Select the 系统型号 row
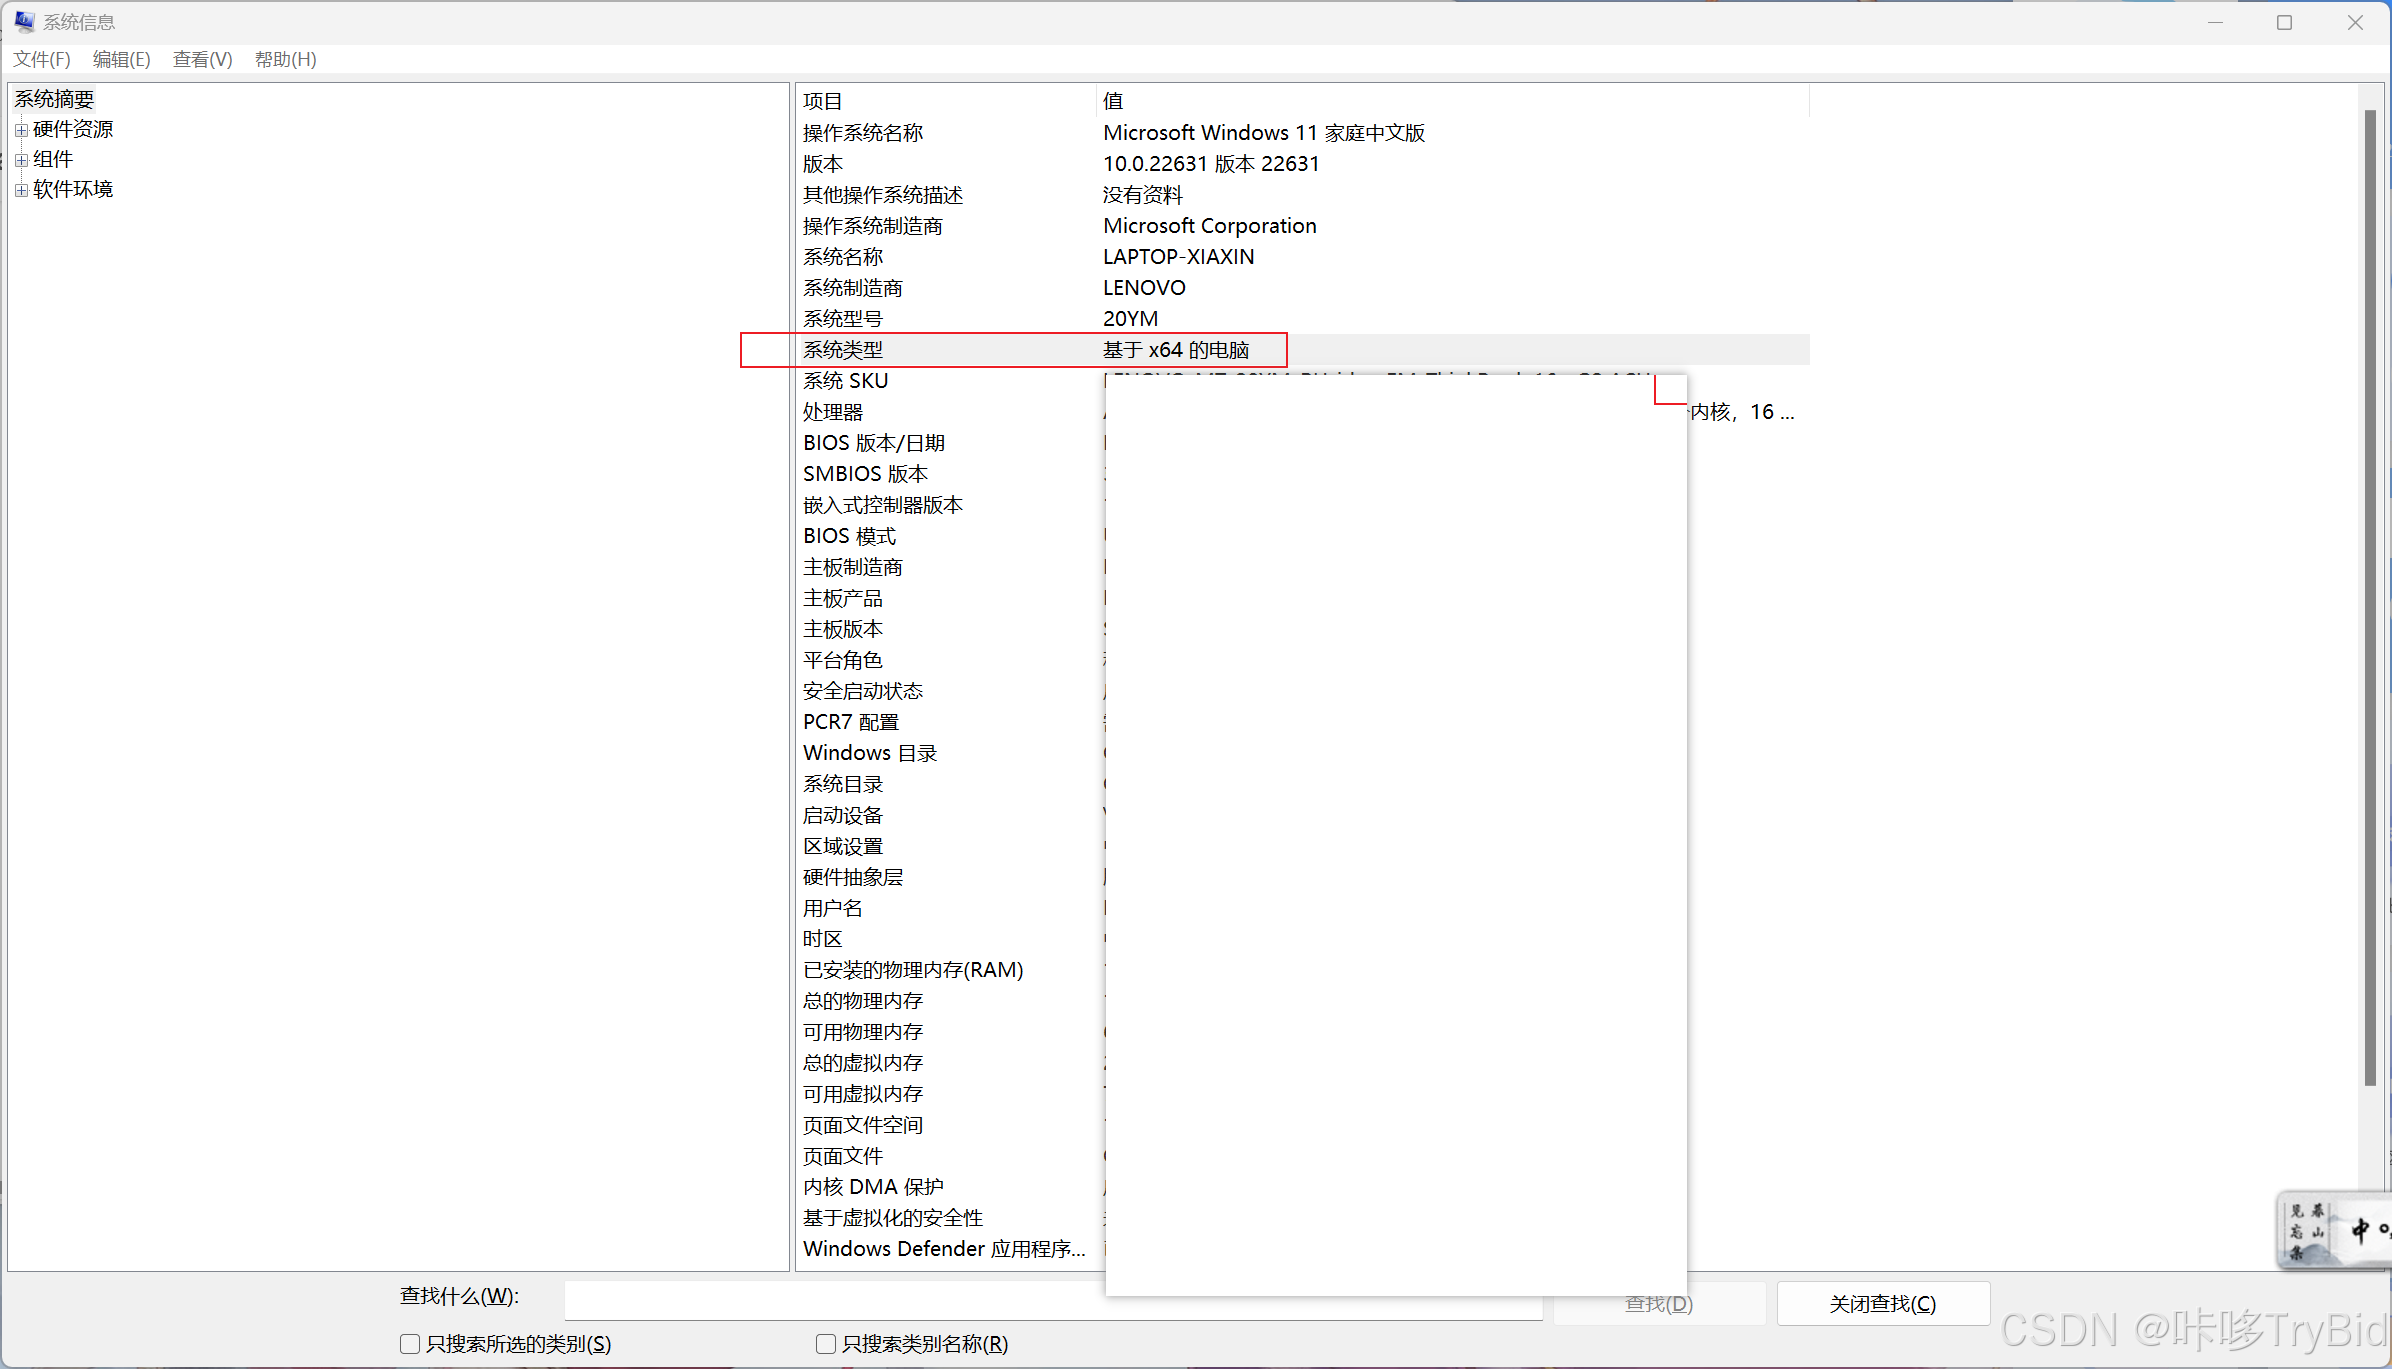This screenshot has height=1369, width=2392. click(x=1303, y=319)
